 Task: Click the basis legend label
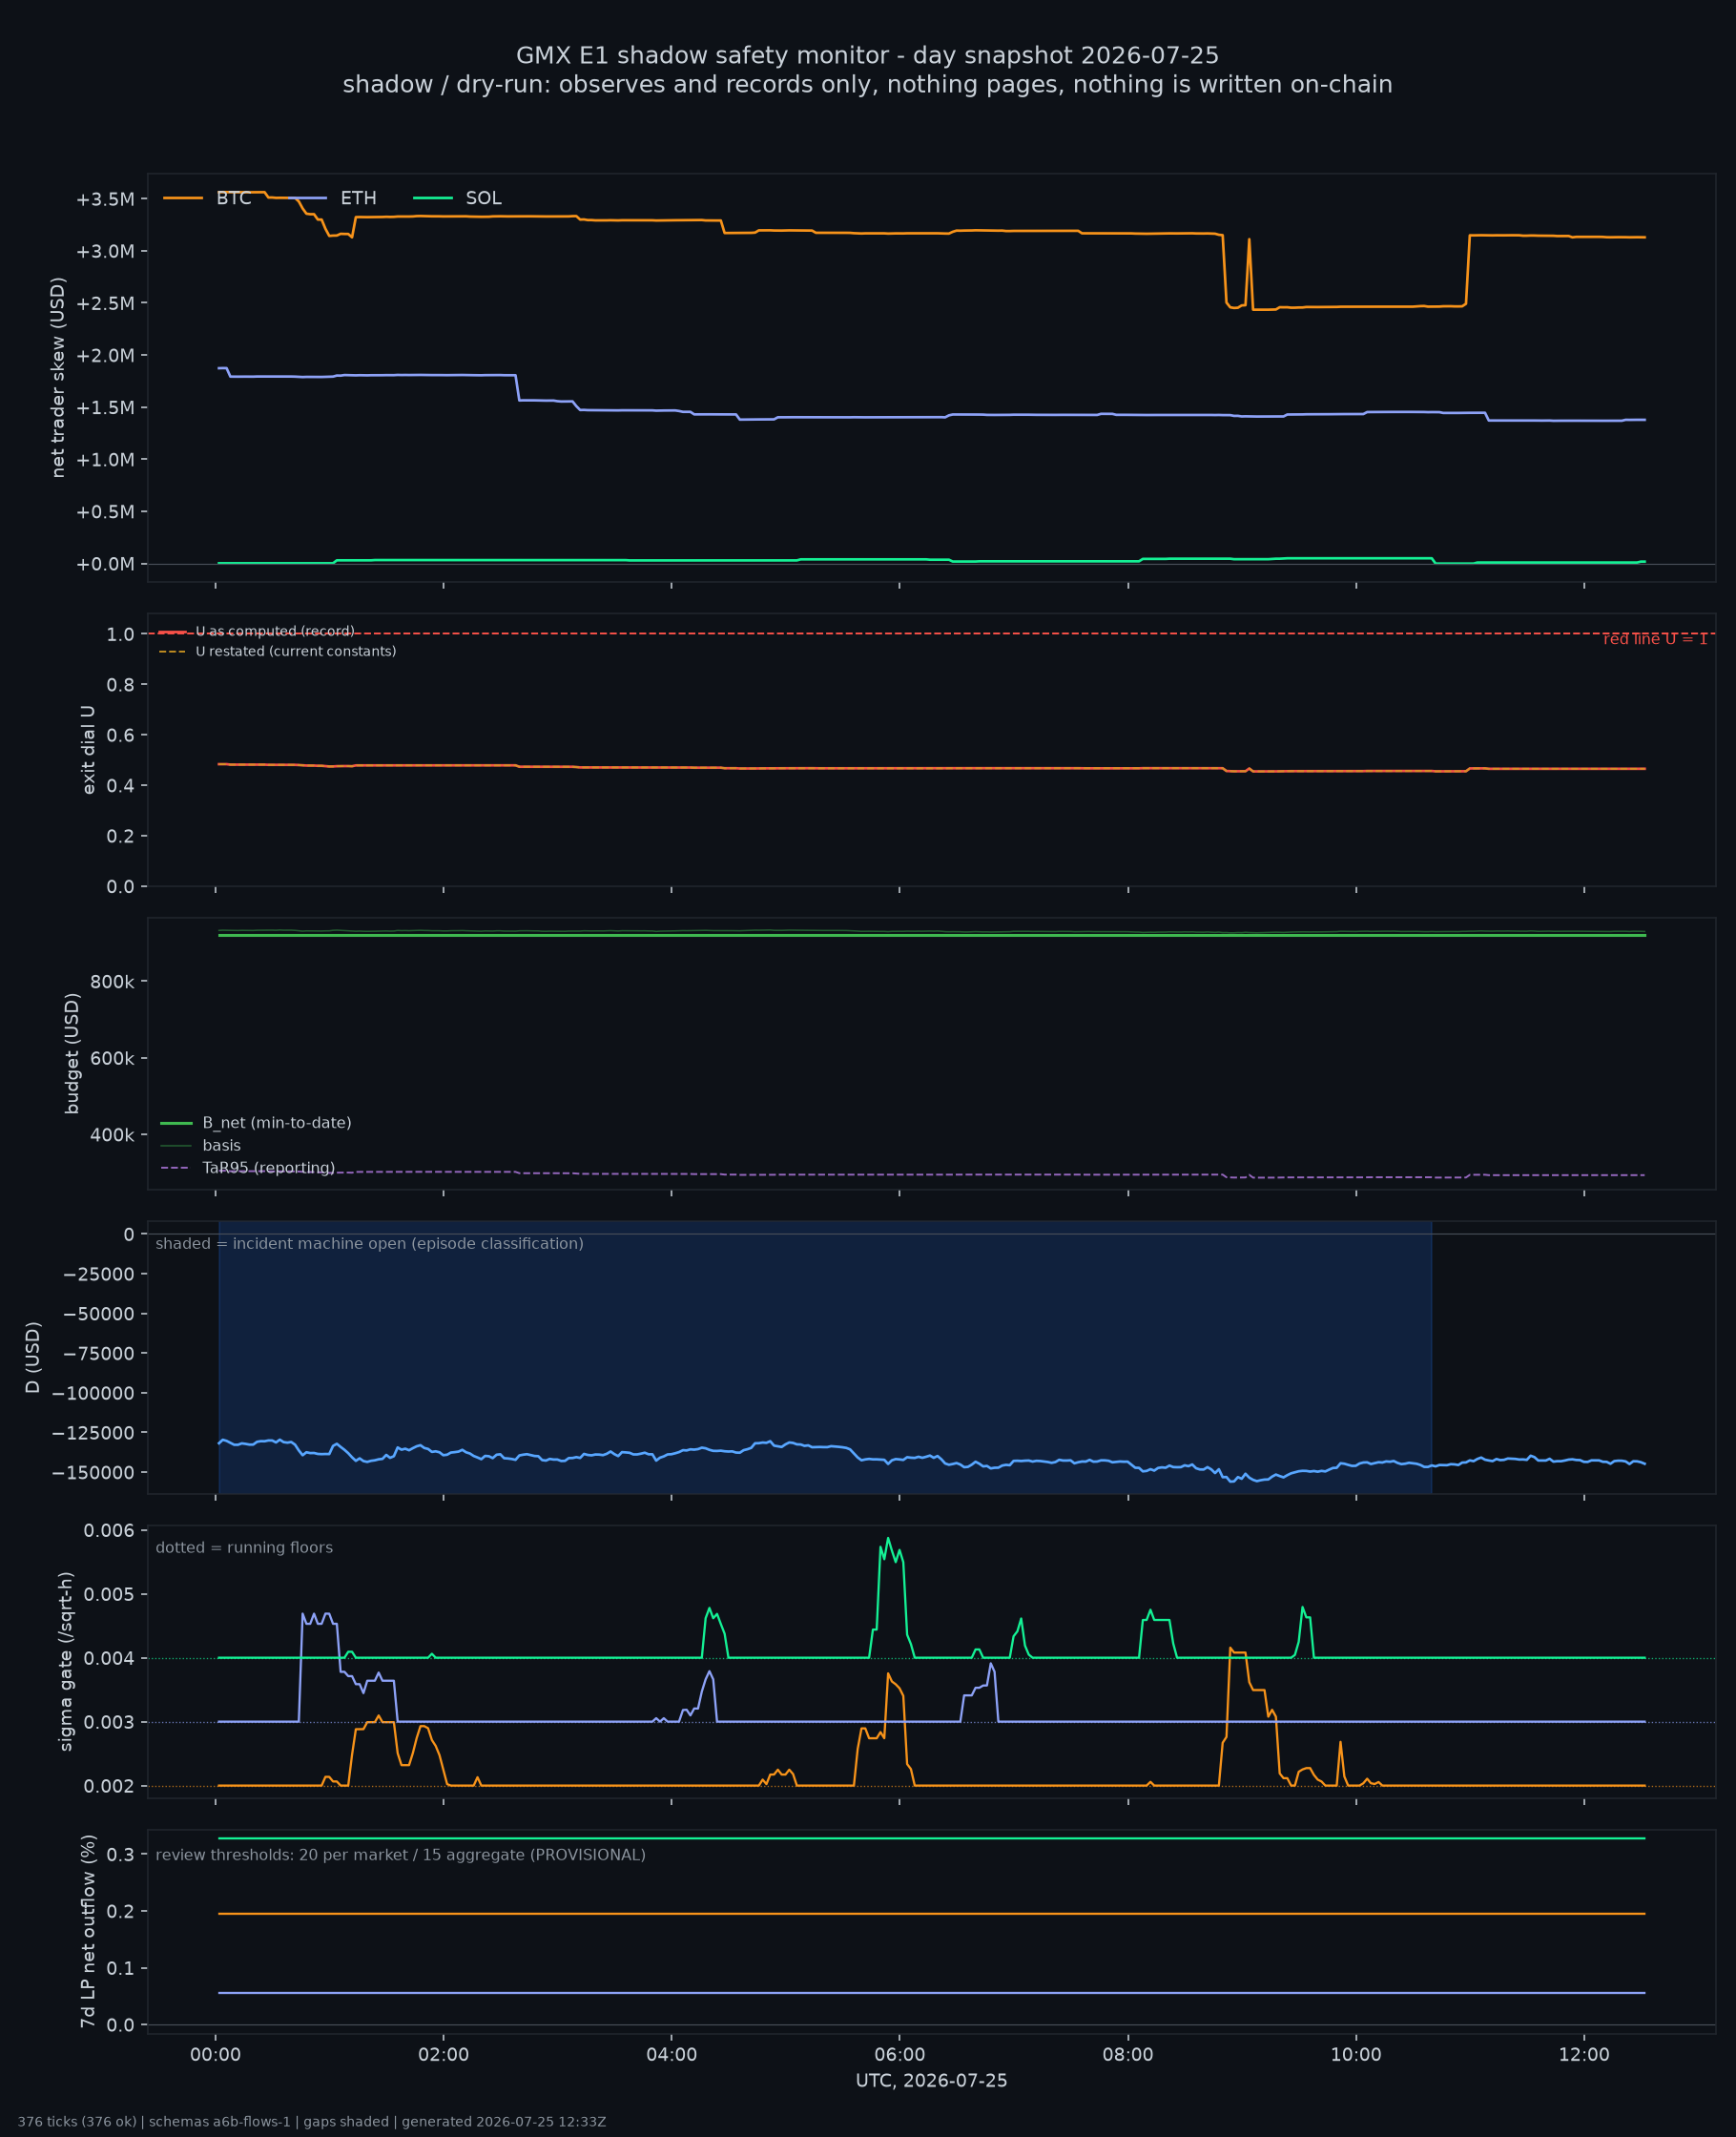222,1145
